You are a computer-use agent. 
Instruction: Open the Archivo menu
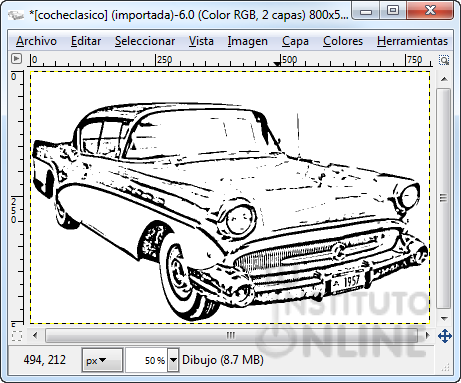[36, 41]
